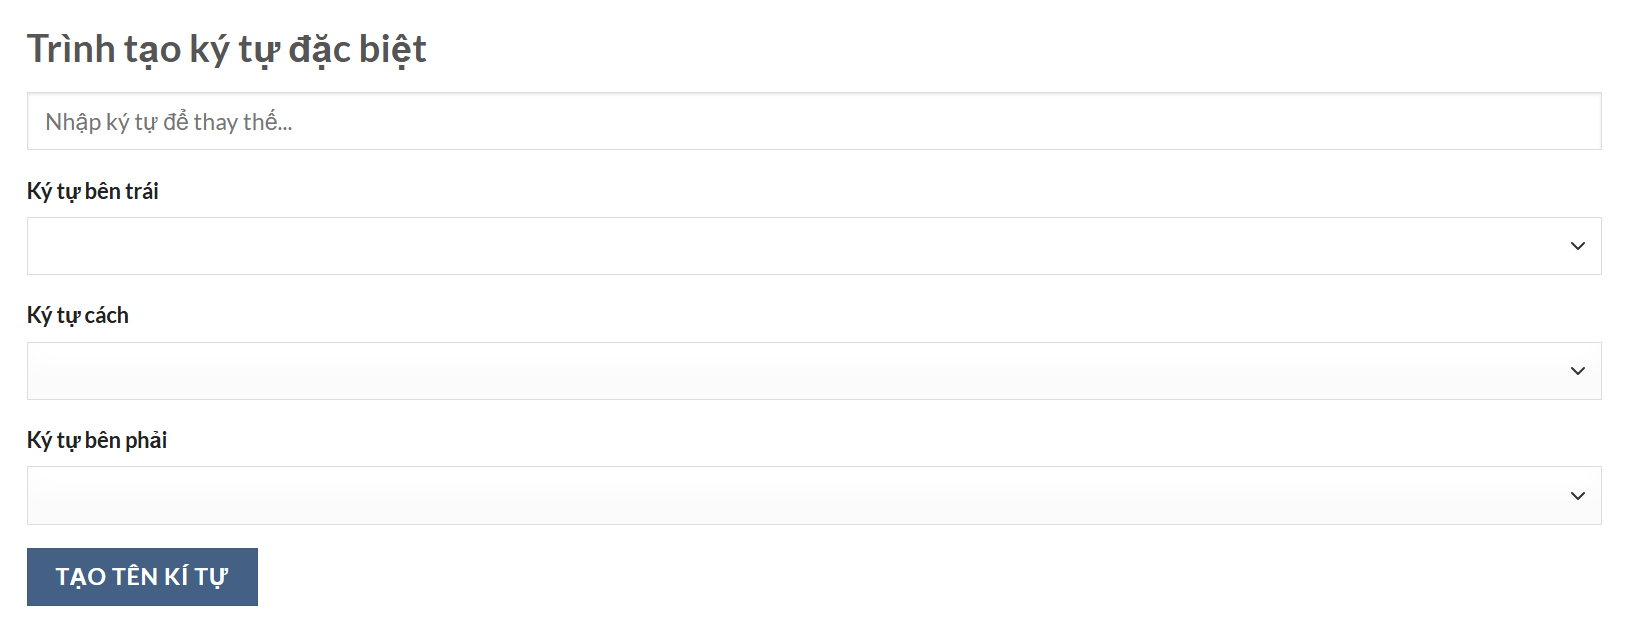The width and height of the screenshot is (1629, 637).
Task: Click the "Ký tự cách" label text
Action: [x=78, y=316]
